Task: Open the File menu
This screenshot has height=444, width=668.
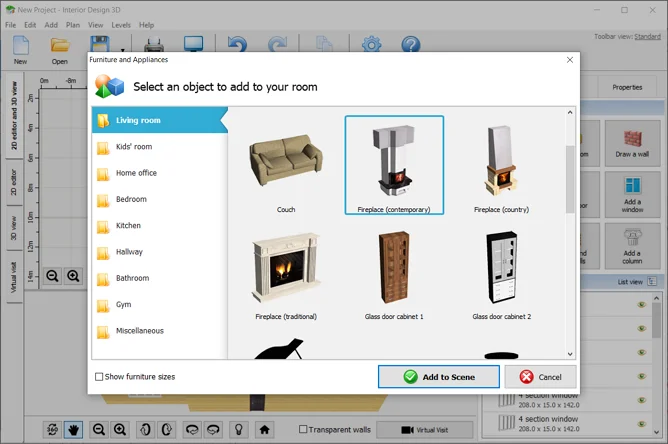Action: 10,25
